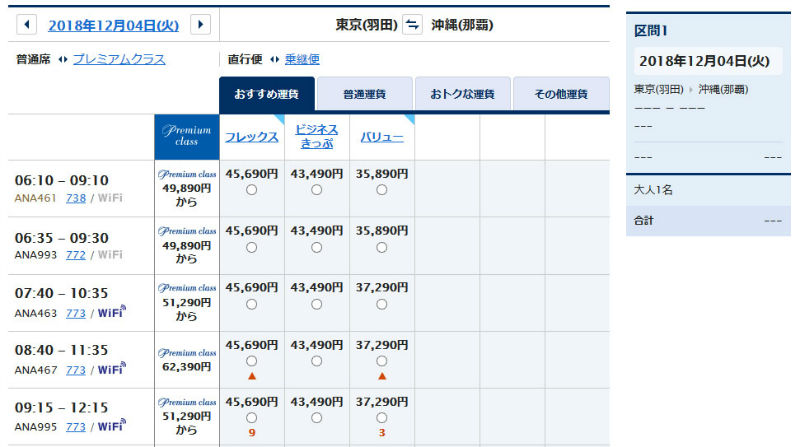Switch to おトクな運賃 tab

(x=462, y=94)
